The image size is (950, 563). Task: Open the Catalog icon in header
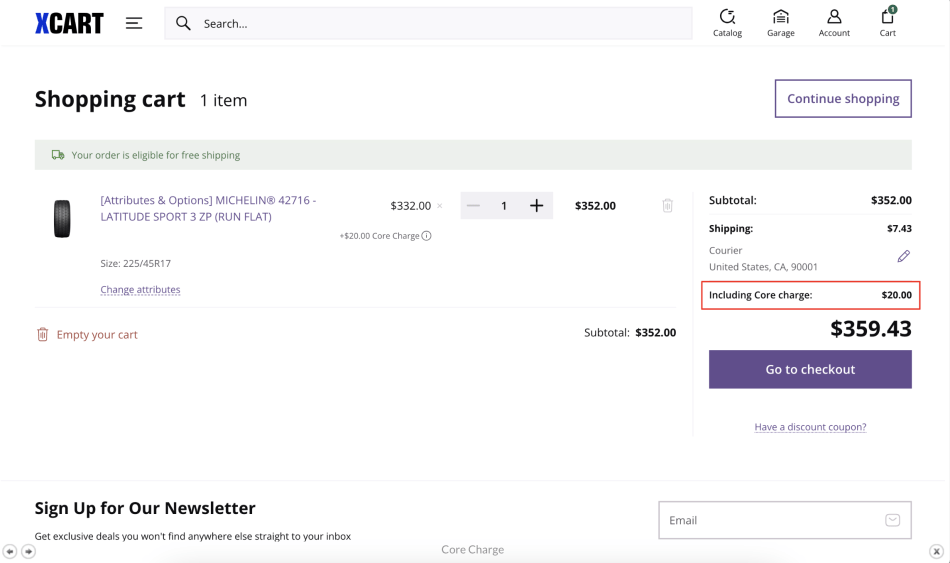pos(727,22)
